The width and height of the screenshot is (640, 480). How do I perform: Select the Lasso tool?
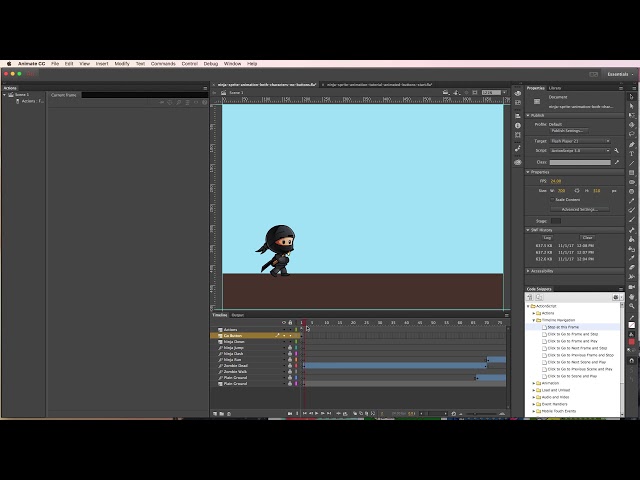tap(631, 134)
